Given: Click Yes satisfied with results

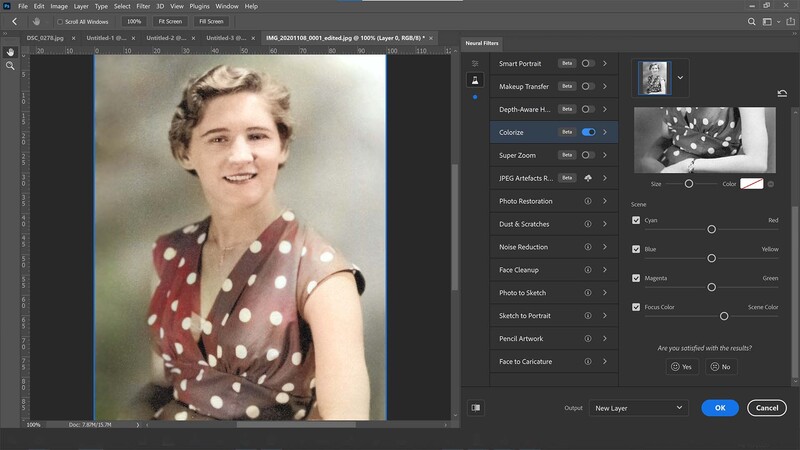Looking at the screenshot, I should 682,367.
